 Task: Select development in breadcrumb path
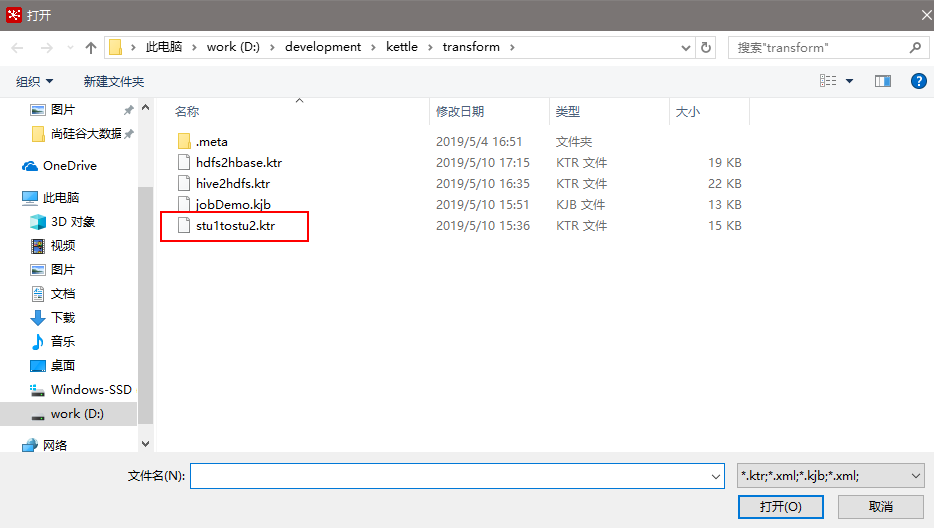coord(323,47)
